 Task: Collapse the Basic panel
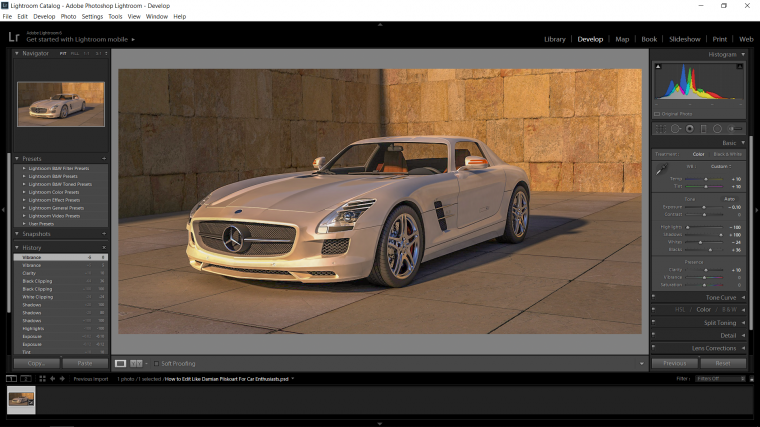pos(743,143)
